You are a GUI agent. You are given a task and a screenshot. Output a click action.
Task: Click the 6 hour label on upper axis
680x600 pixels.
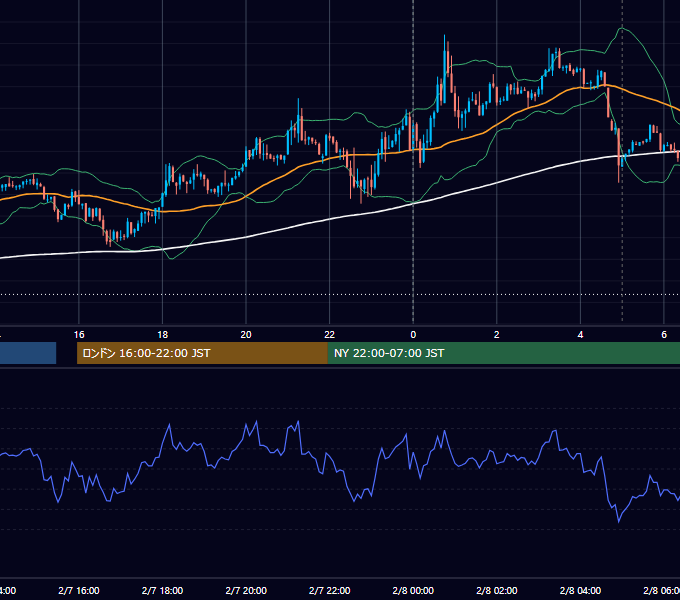pos(664,335)
